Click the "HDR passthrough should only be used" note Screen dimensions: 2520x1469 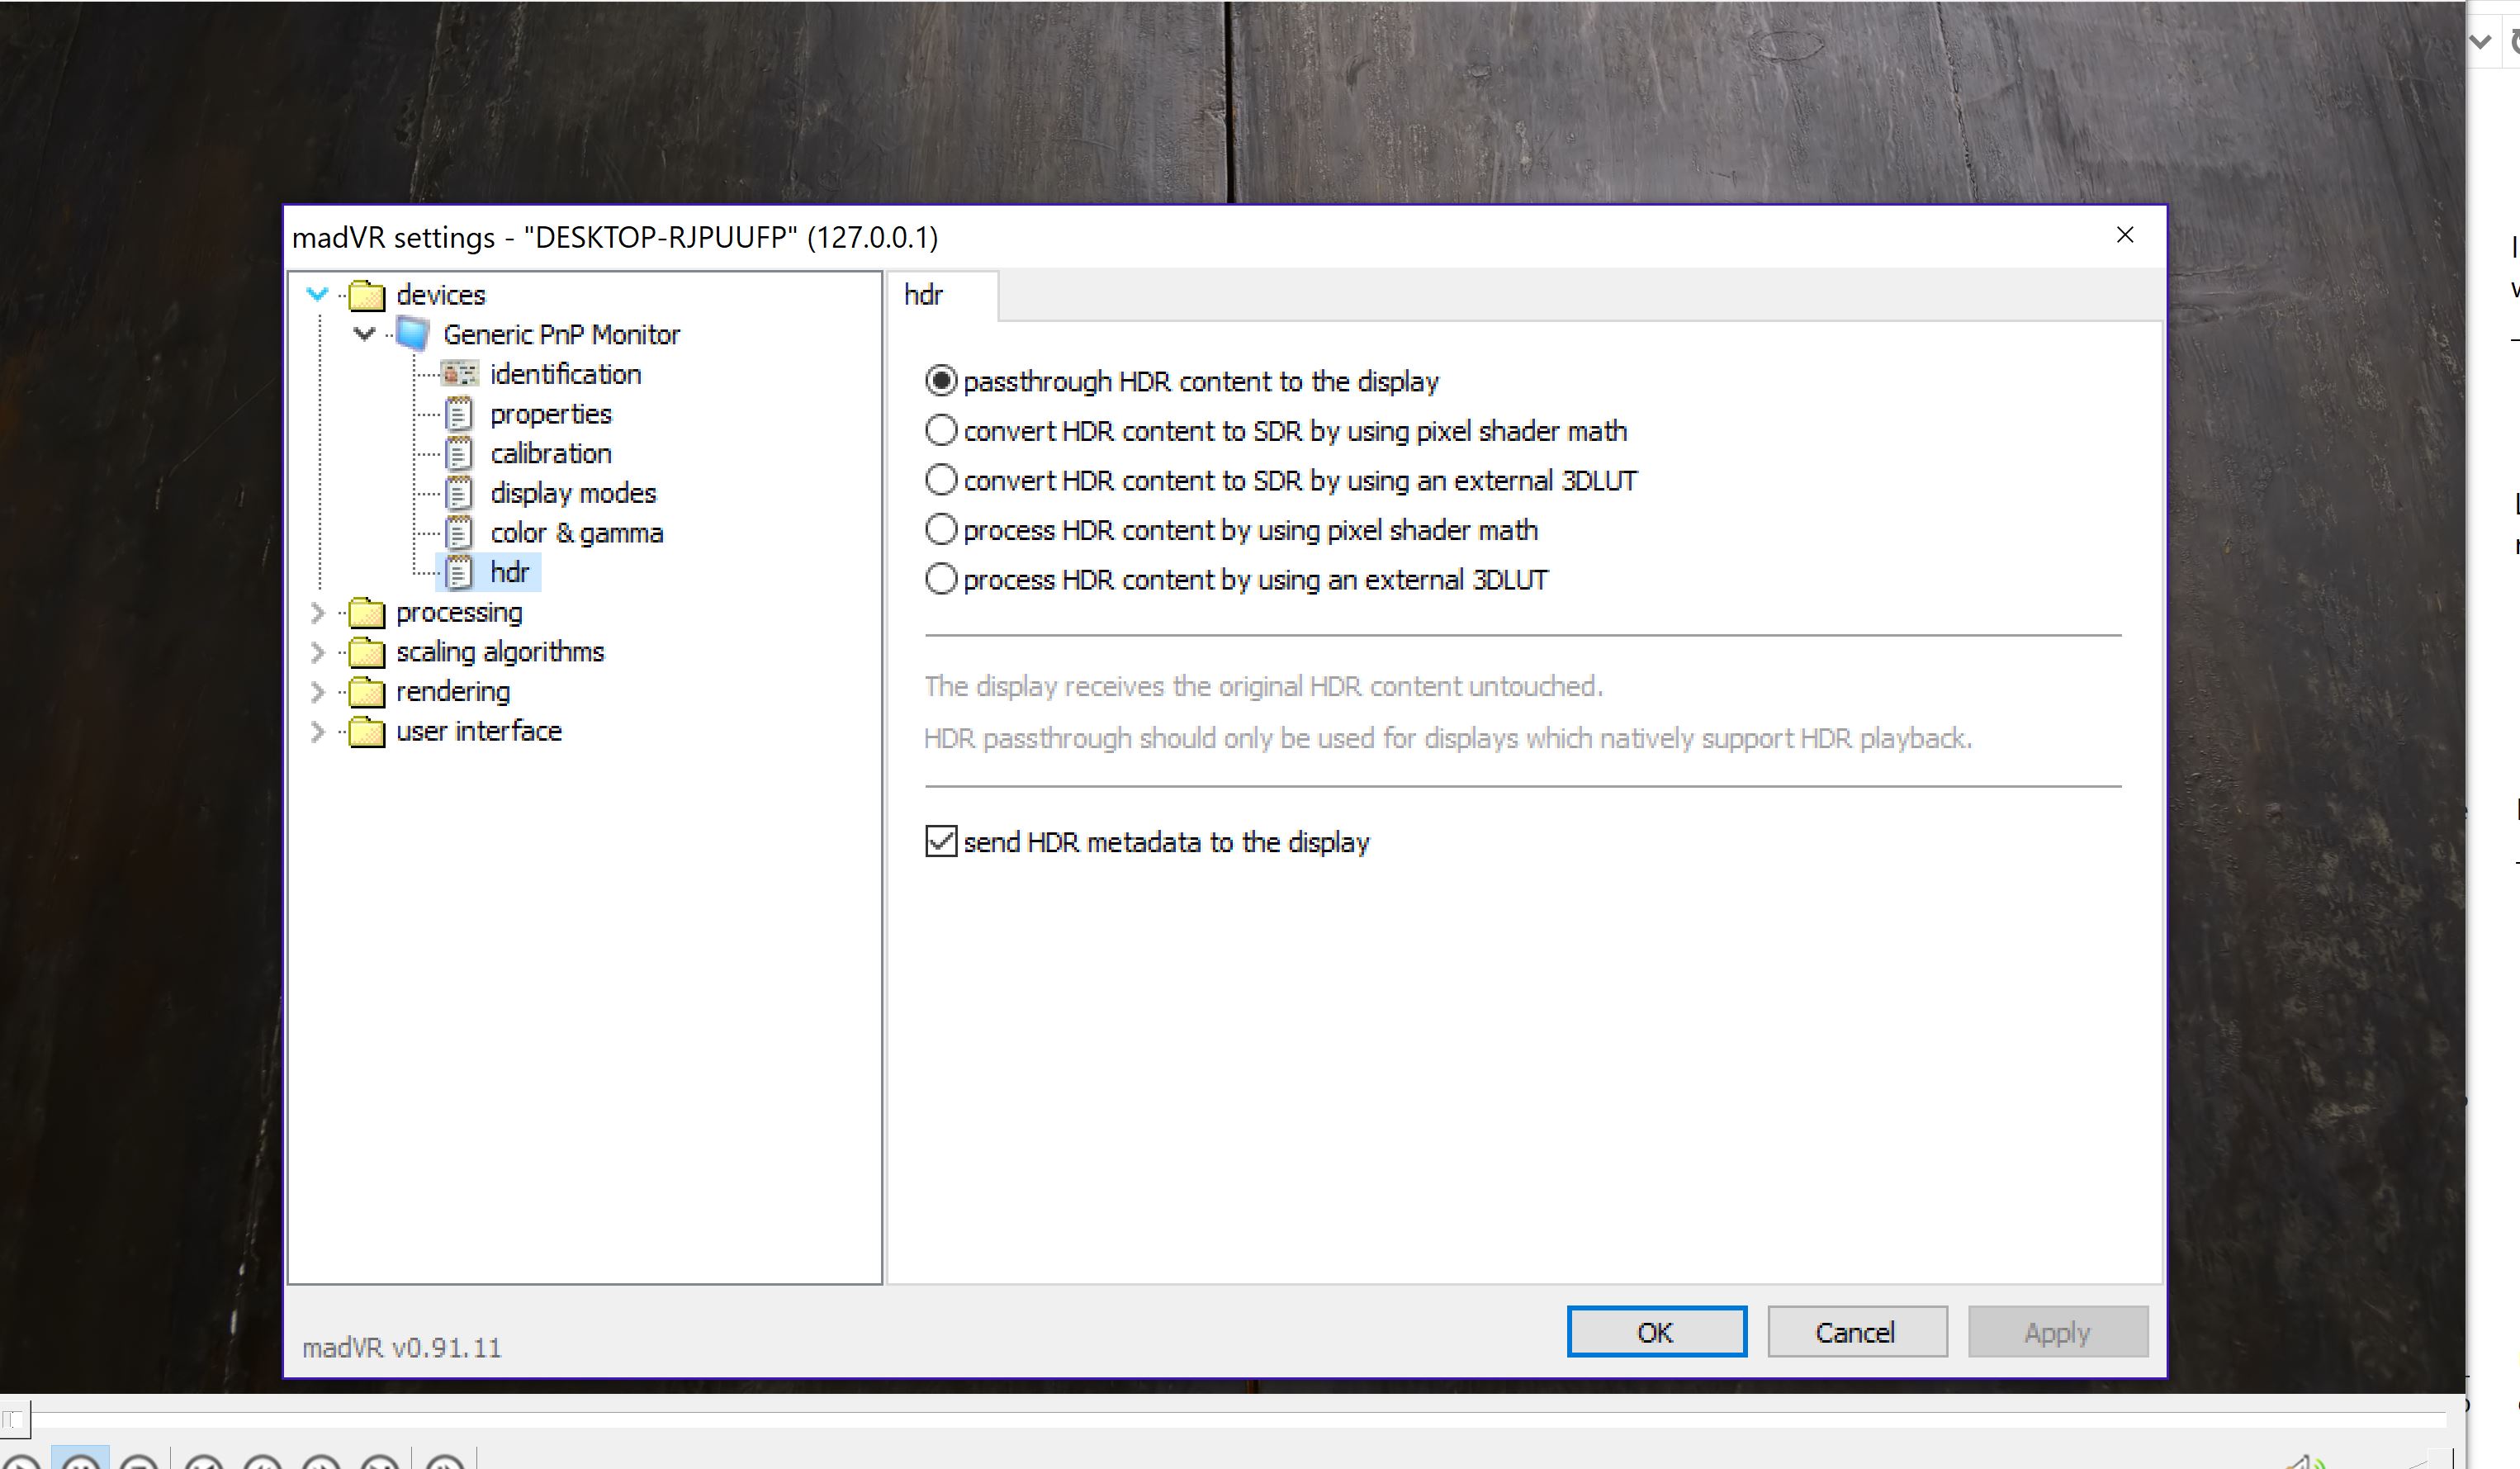click(1448, 739)
